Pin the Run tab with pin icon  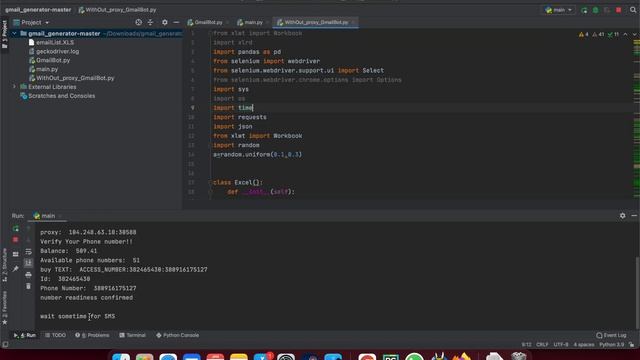point(16,269)
